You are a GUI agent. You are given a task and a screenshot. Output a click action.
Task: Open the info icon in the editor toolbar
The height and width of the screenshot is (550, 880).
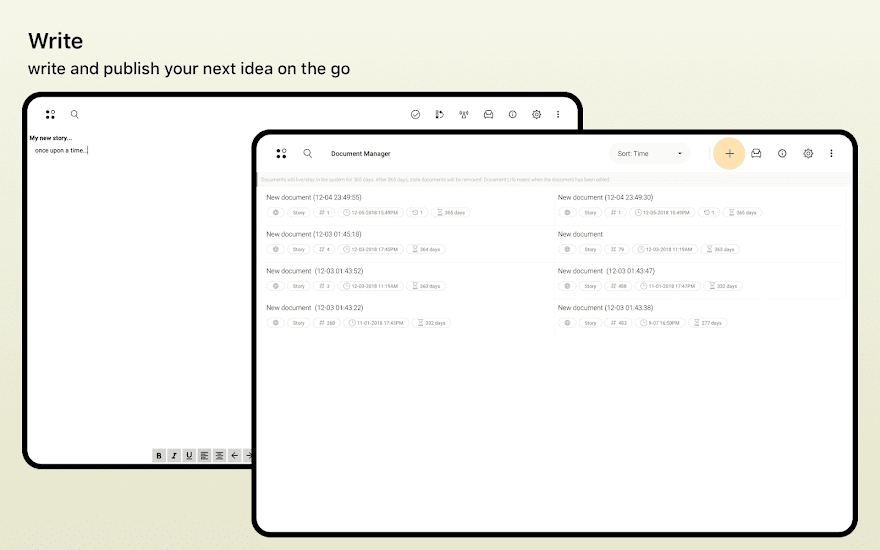pos(512,115)
